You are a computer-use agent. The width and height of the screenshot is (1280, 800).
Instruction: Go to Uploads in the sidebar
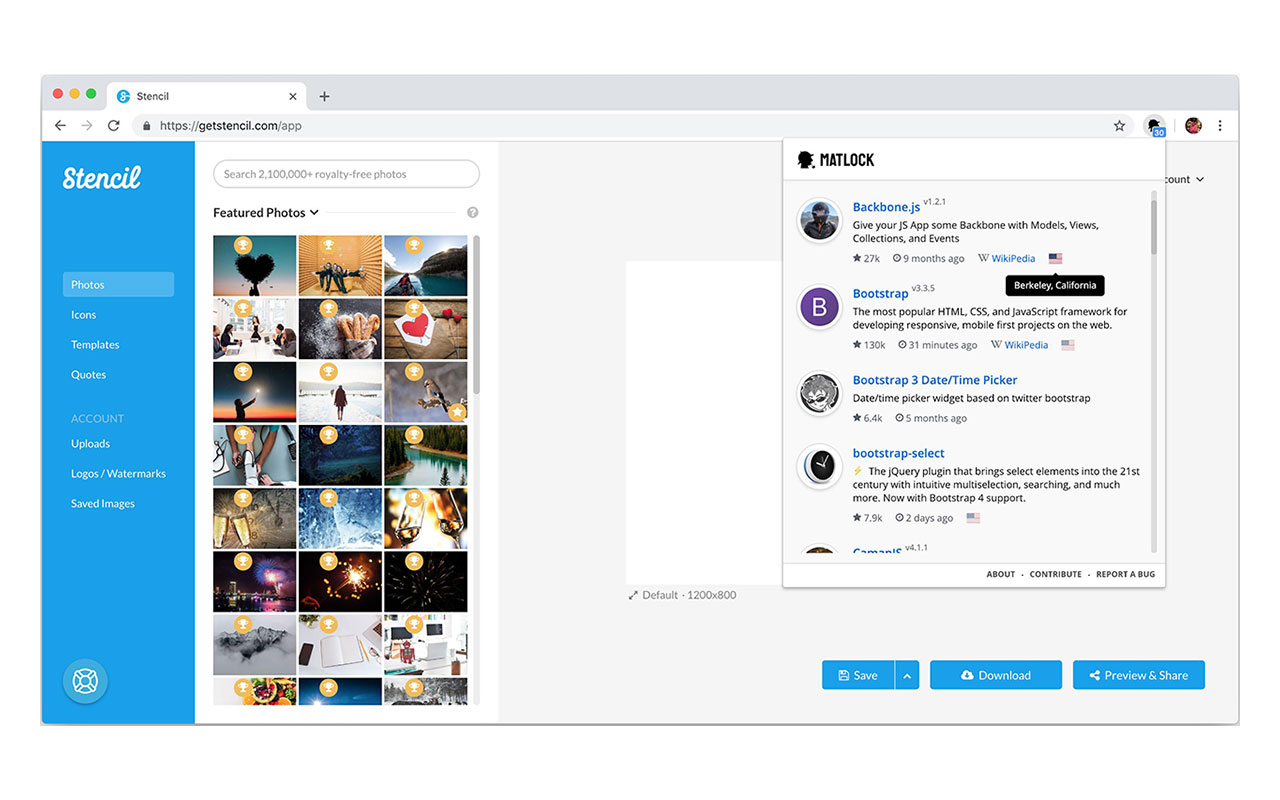tap(90, 444)
